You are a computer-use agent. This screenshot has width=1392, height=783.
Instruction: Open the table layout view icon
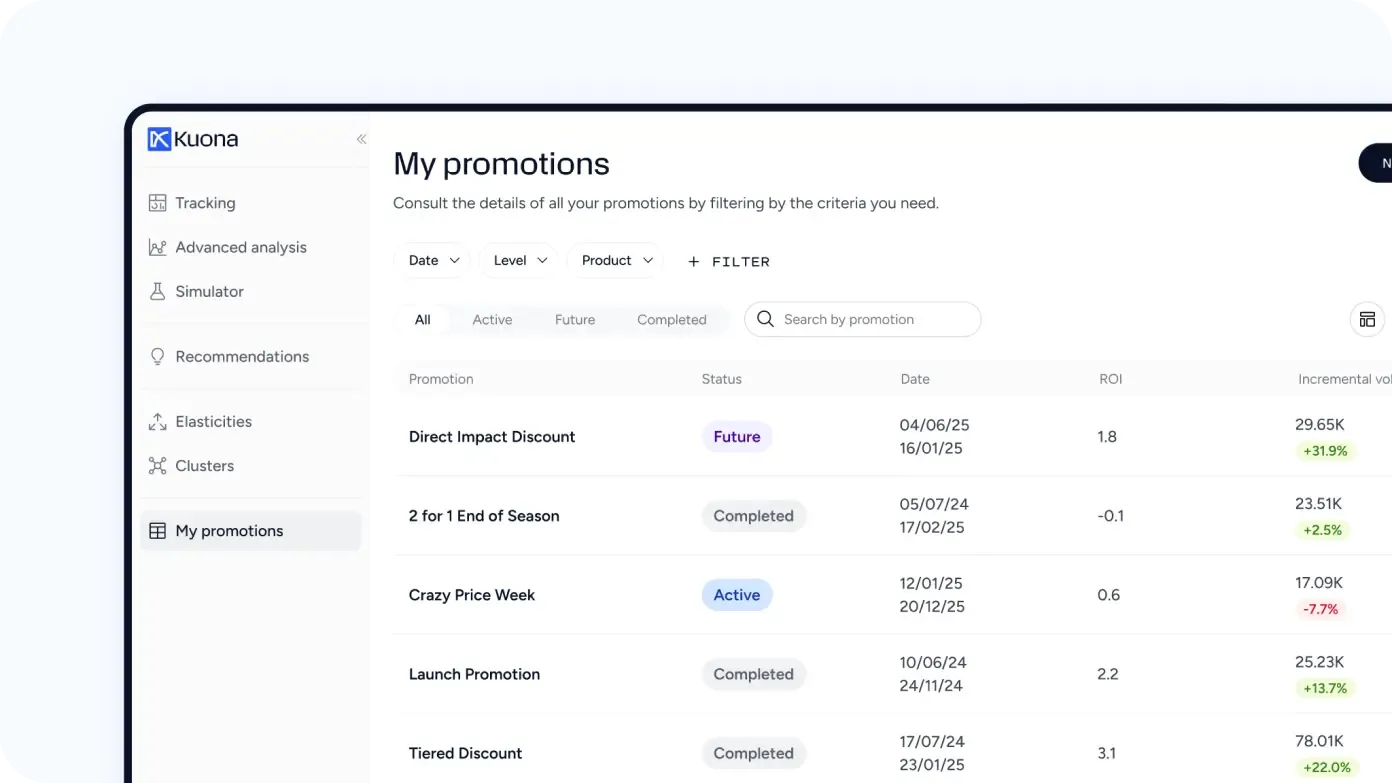click(x=1367, y=320)
